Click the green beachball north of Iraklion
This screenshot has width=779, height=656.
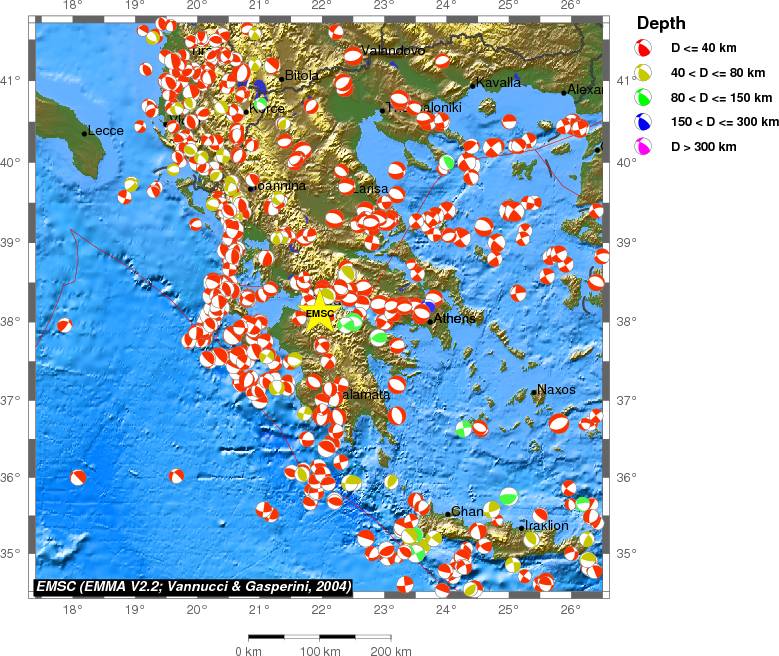(508, 496)
